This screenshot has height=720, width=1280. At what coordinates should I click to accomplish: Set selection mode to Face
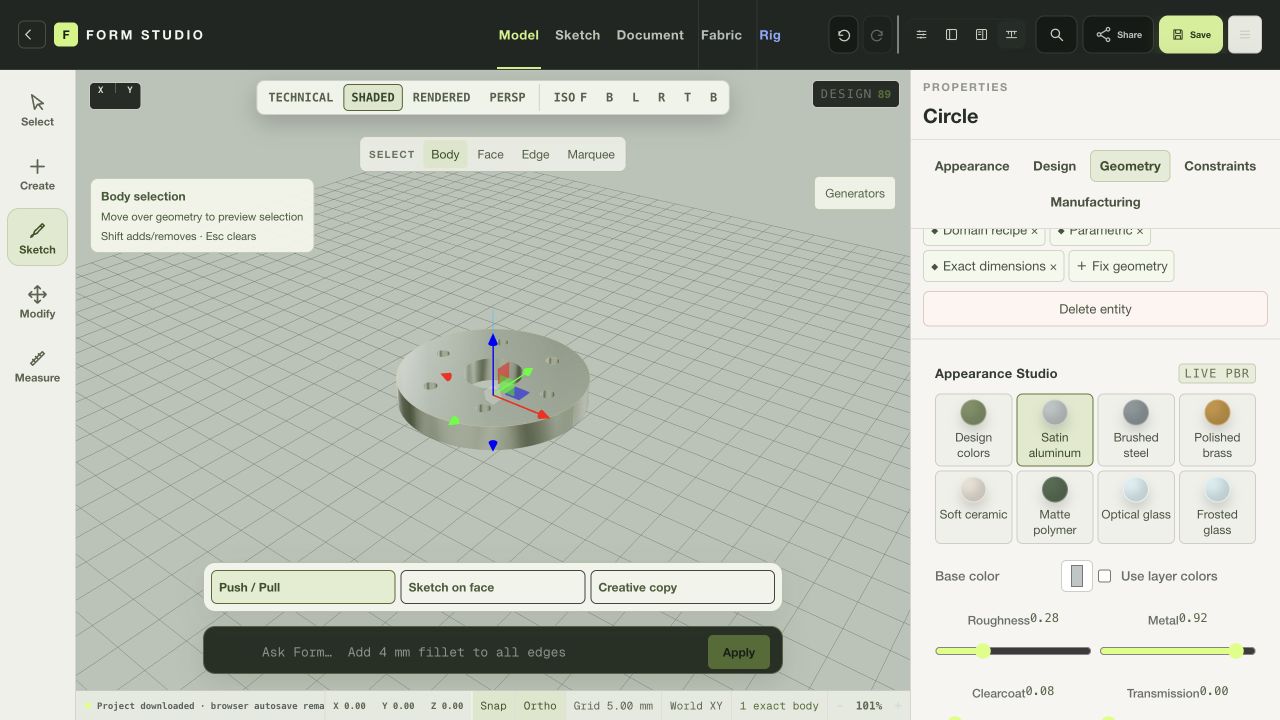pyautogui.click(x=490, y=154)
